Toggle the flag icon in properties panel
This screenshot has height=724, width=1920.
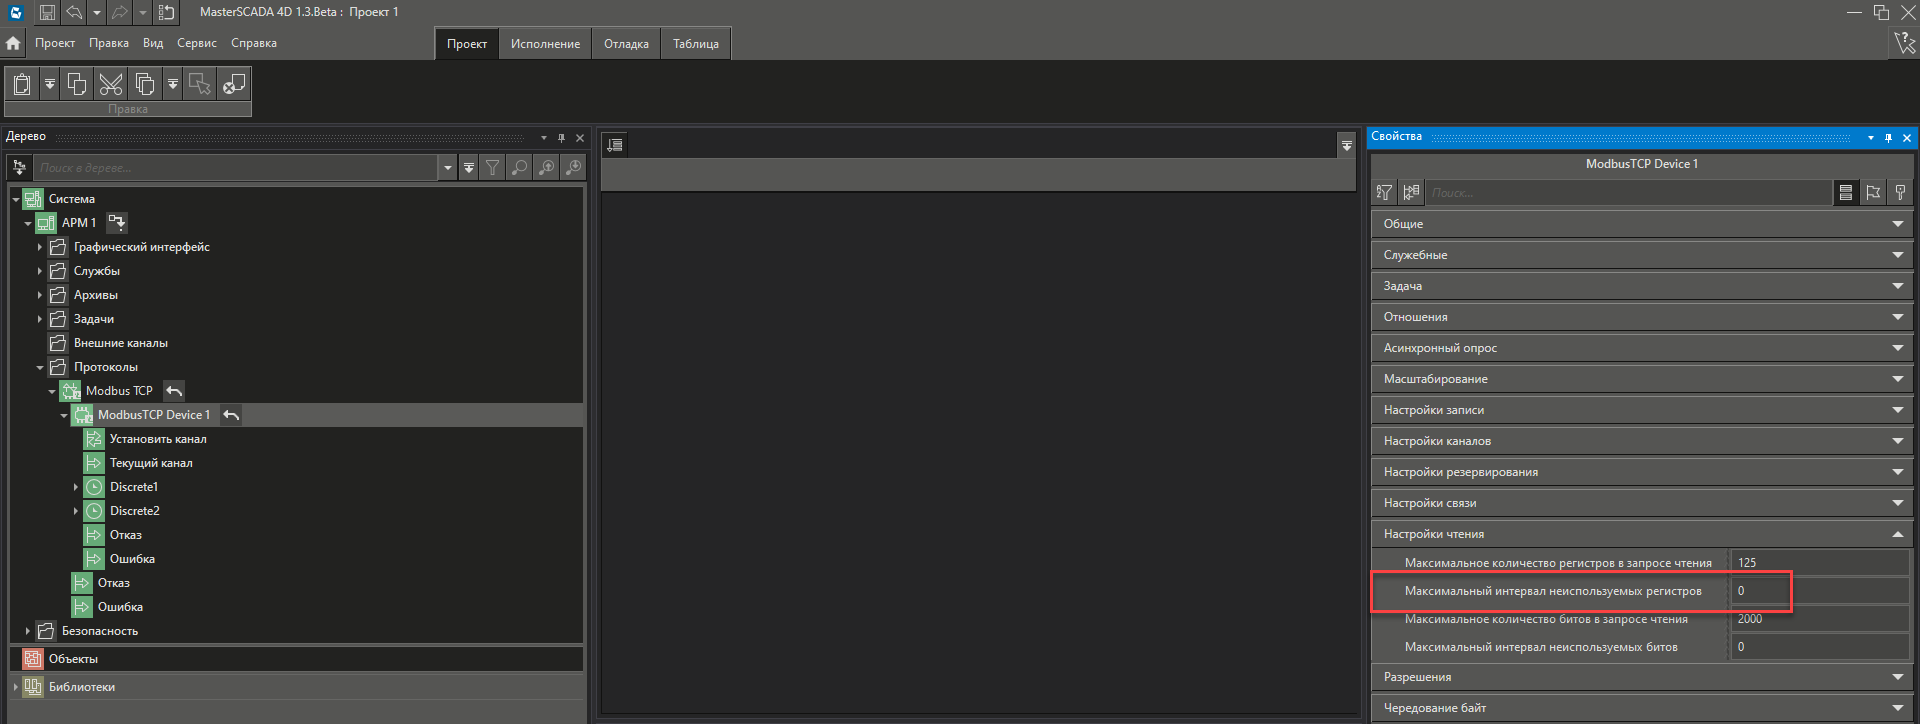pos(1873,192)
